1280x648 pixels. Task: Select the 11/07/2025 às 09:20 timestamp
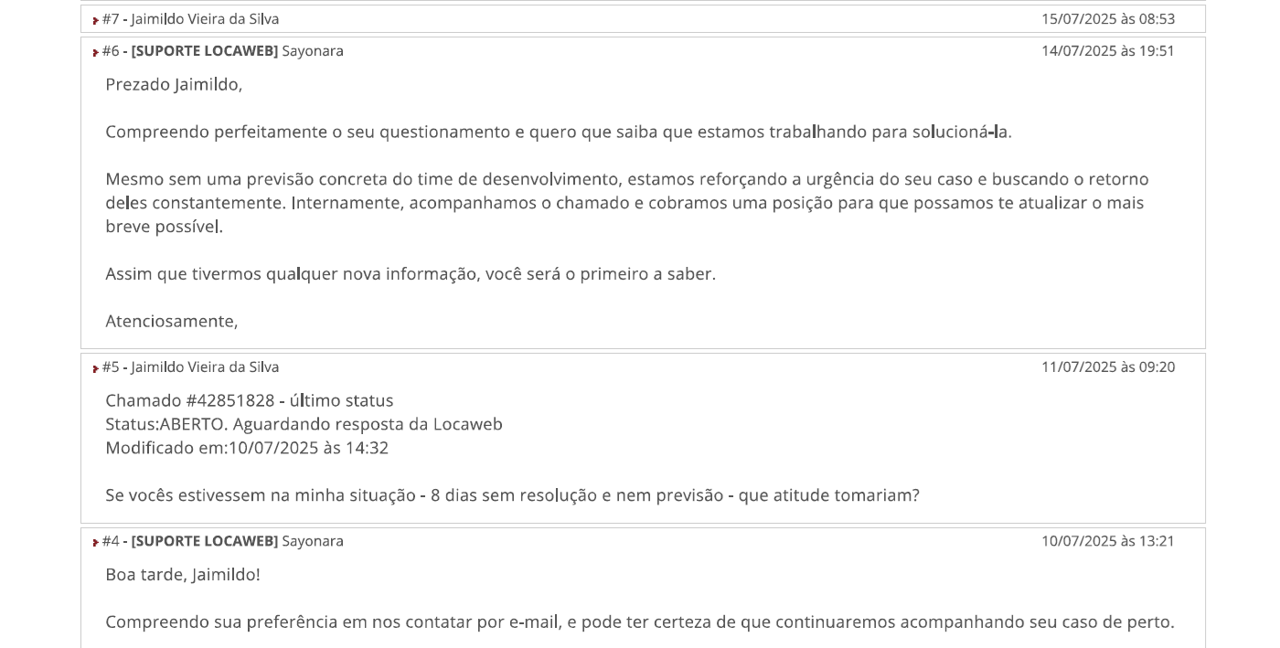[x=1108, y=367]
